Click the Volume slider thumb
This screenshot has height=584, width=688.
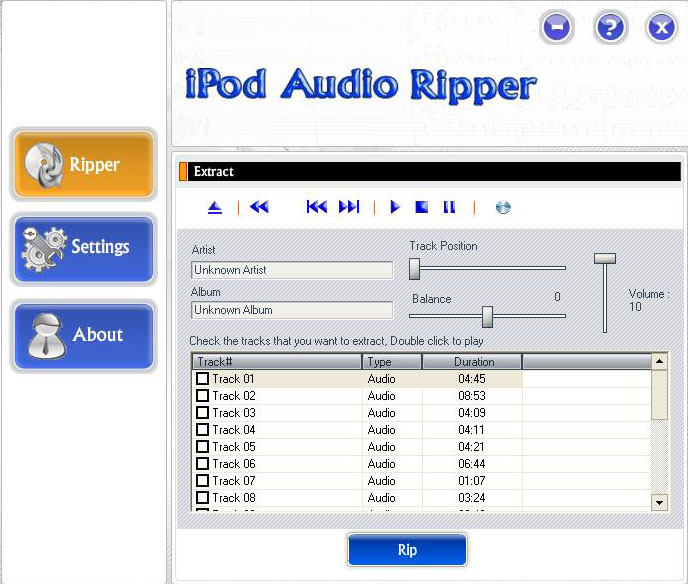(605, 258)
